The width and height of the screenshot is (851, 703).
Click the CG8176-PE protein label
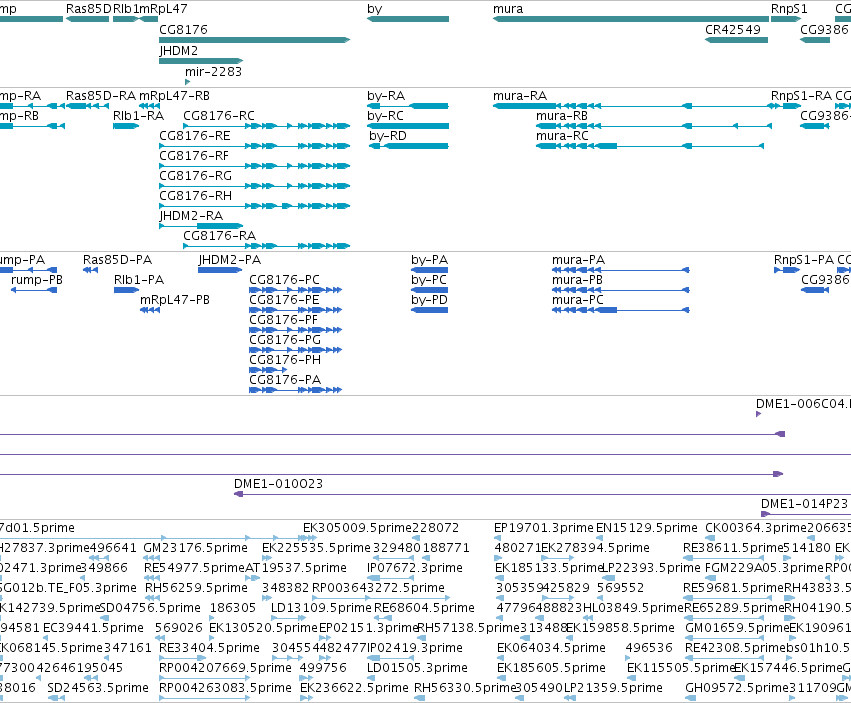[x=284, y=300]
